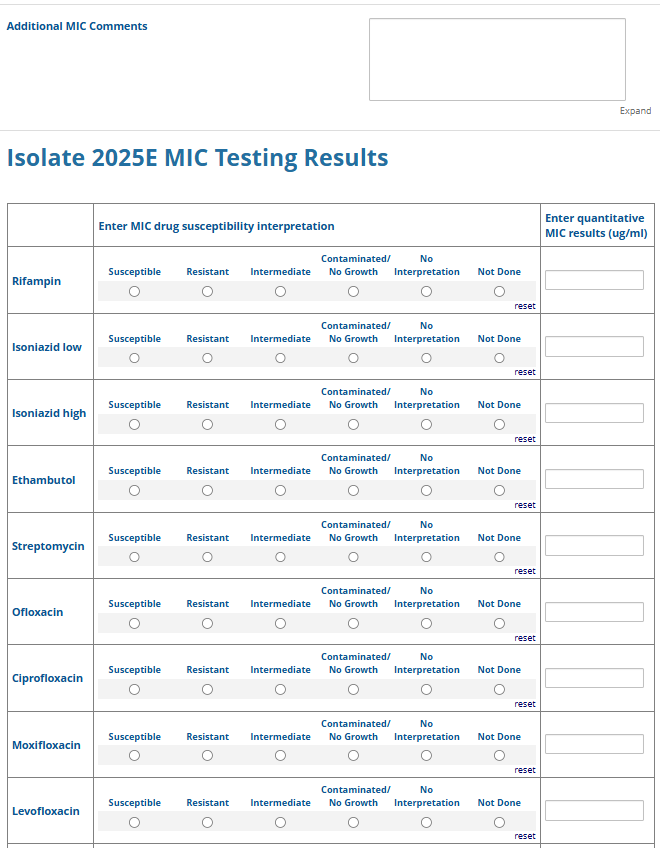Screen dimensions: 660x848
Task: Expand the Additional MIC Comments box
Action: click(x=635, y=111)
